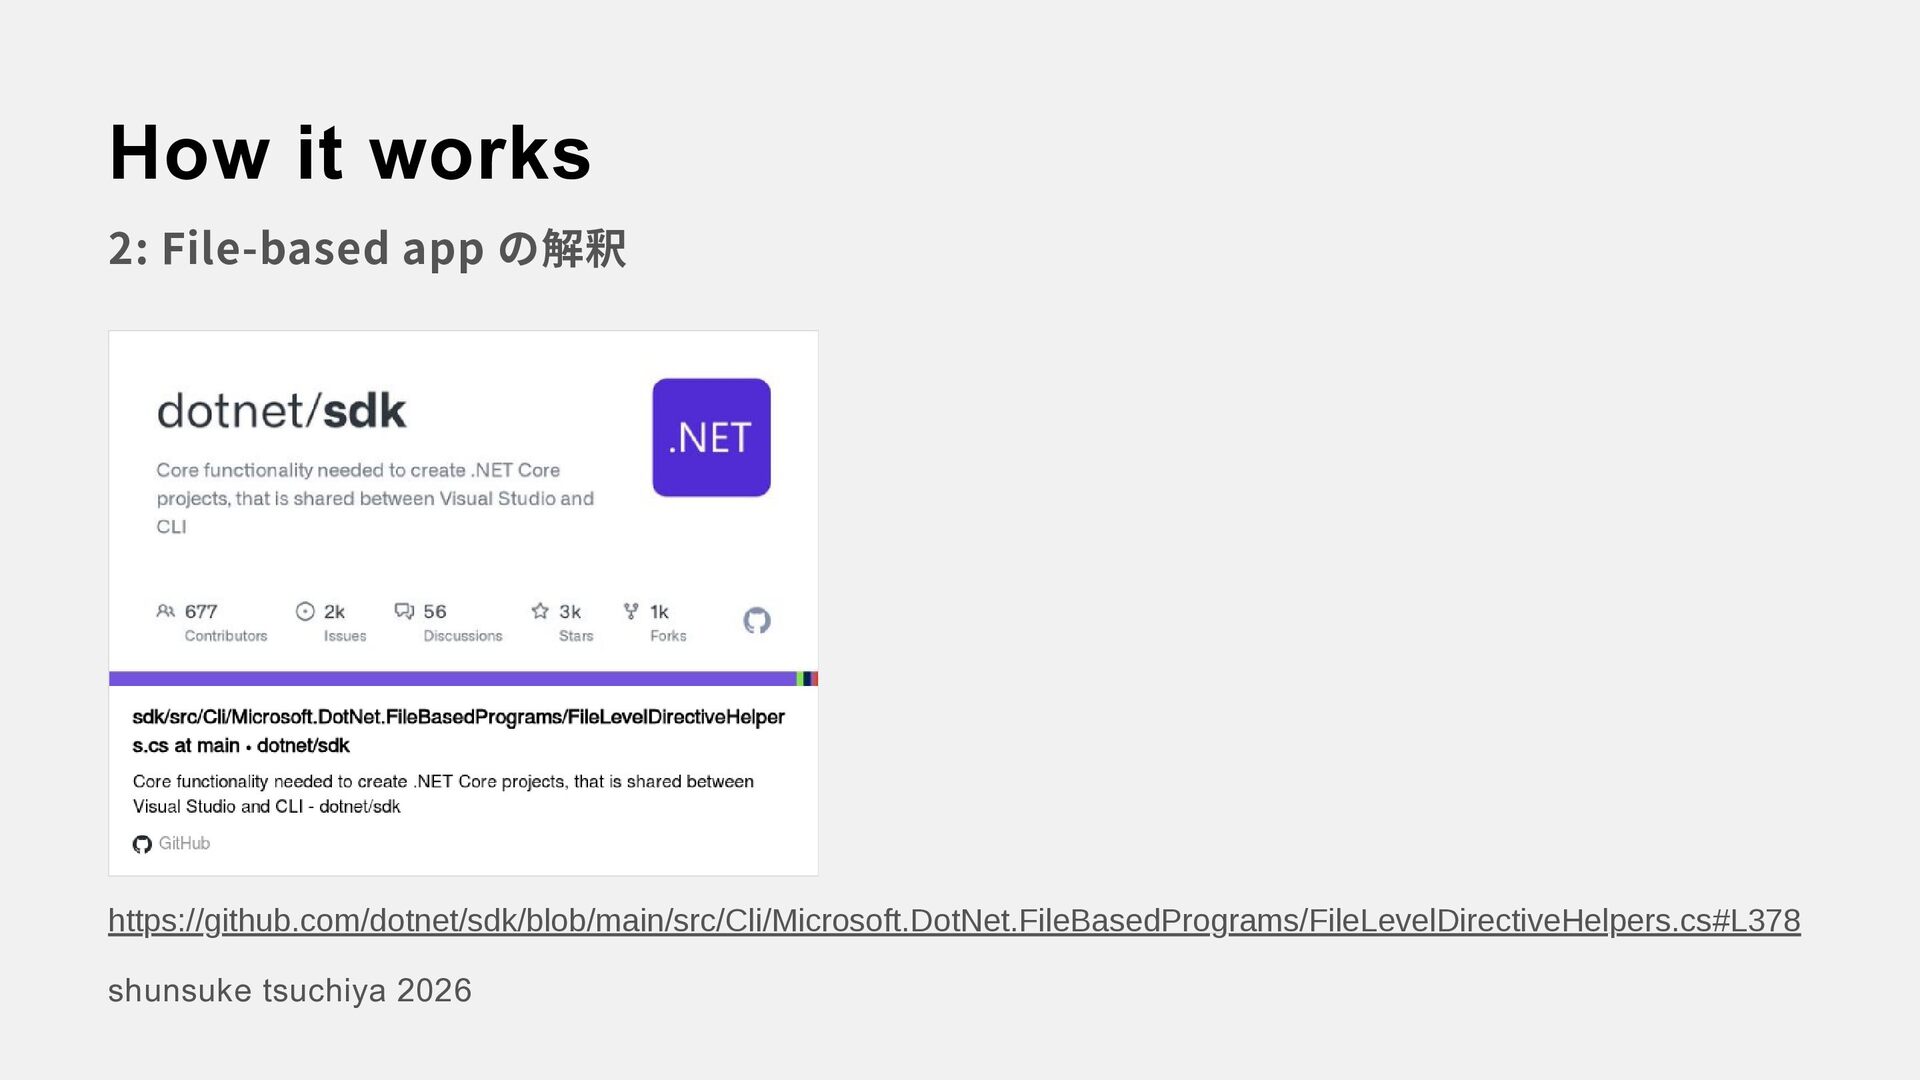The image size is (1920, 1080).
Task: Click the How it works heading
Action: click(350, 153)
